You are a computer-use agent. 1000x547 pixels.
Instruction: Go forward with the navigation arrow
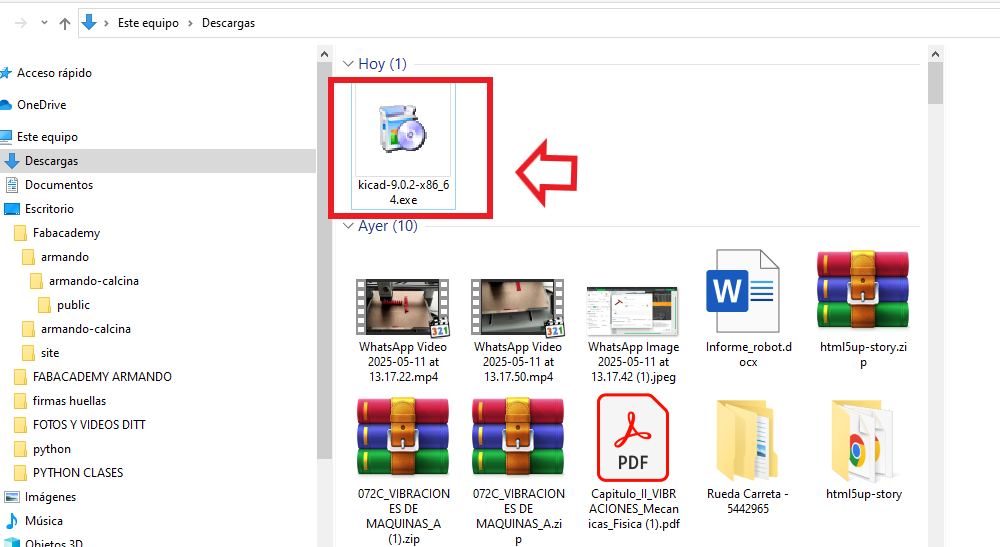pyautogui.click(x=21, y=23)
